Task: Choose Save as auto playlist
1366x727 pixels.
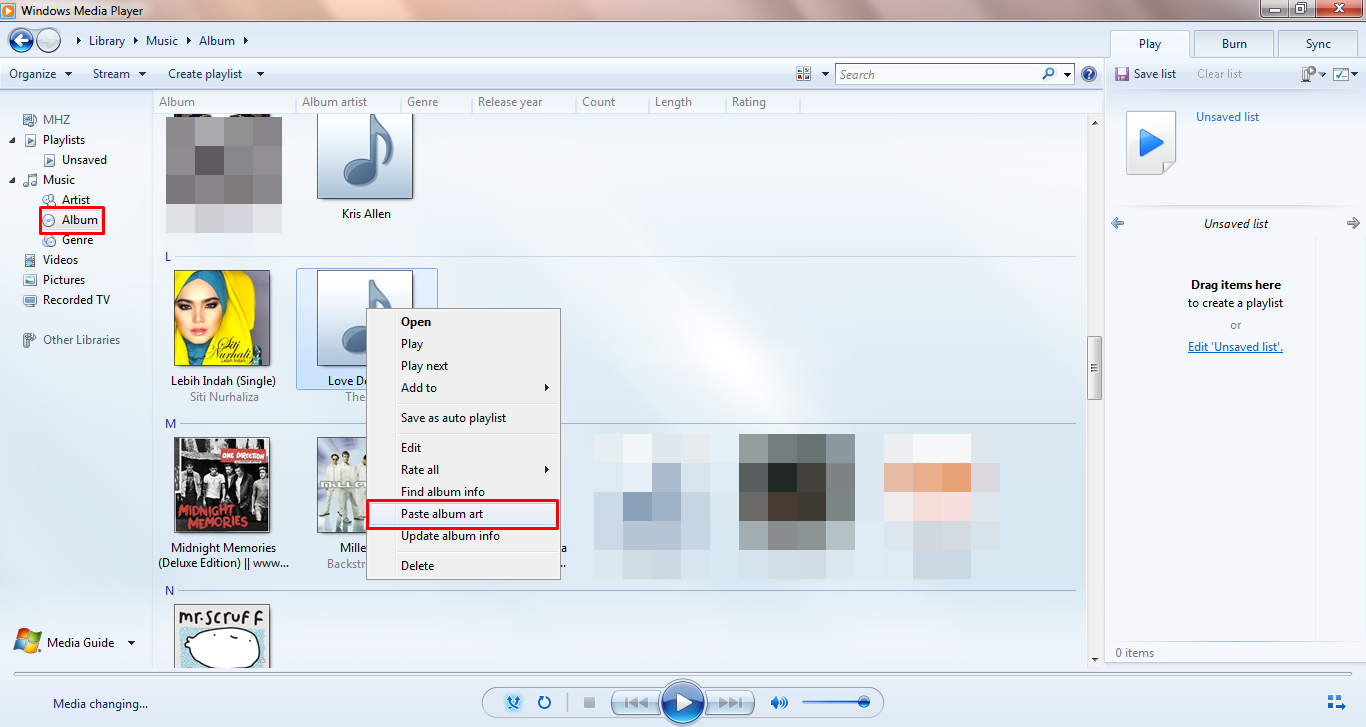Action: pyautogui.click(x=463, y=418)
